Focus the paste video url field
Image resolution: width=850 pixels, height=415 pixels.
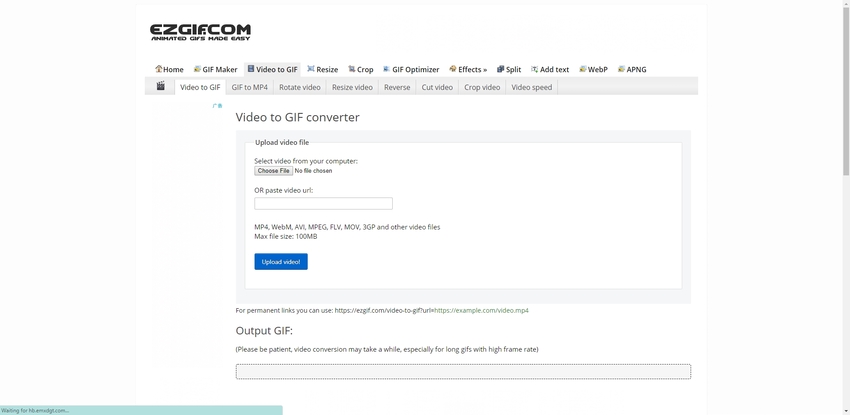click(x=323, y=204)
